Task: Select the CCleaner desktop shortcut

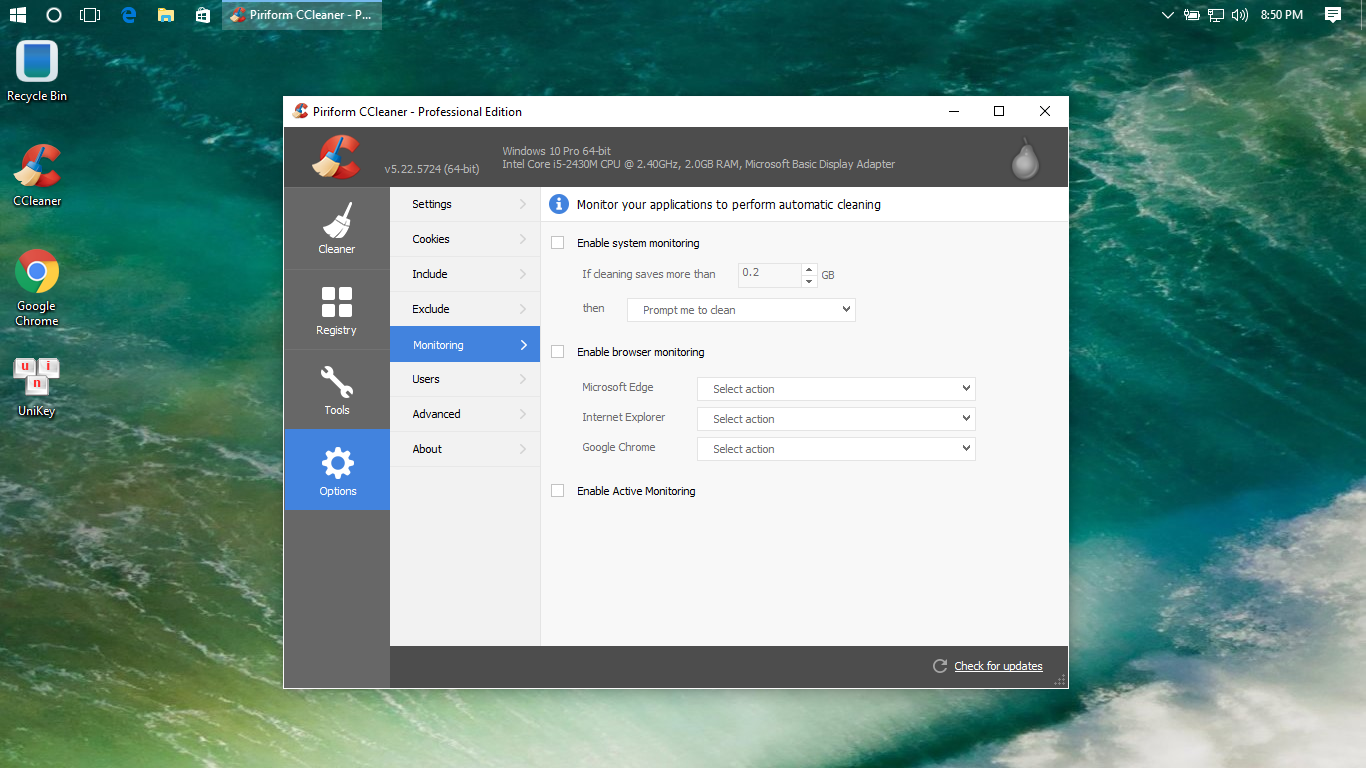Action: click(37, 176)
